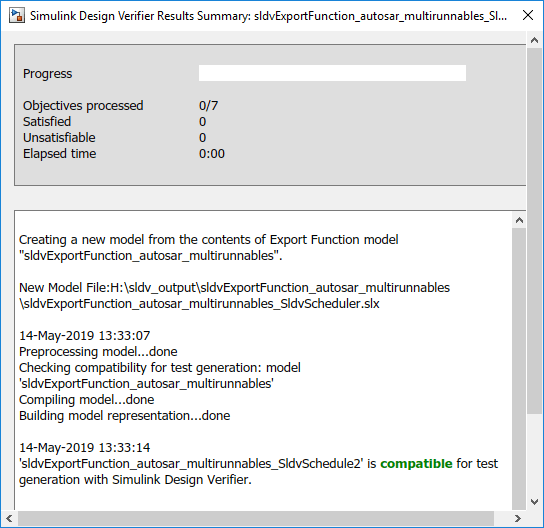This screenshot has width=544, height=528.
Task: Click the Satisfied label
Action: [47, 122]
